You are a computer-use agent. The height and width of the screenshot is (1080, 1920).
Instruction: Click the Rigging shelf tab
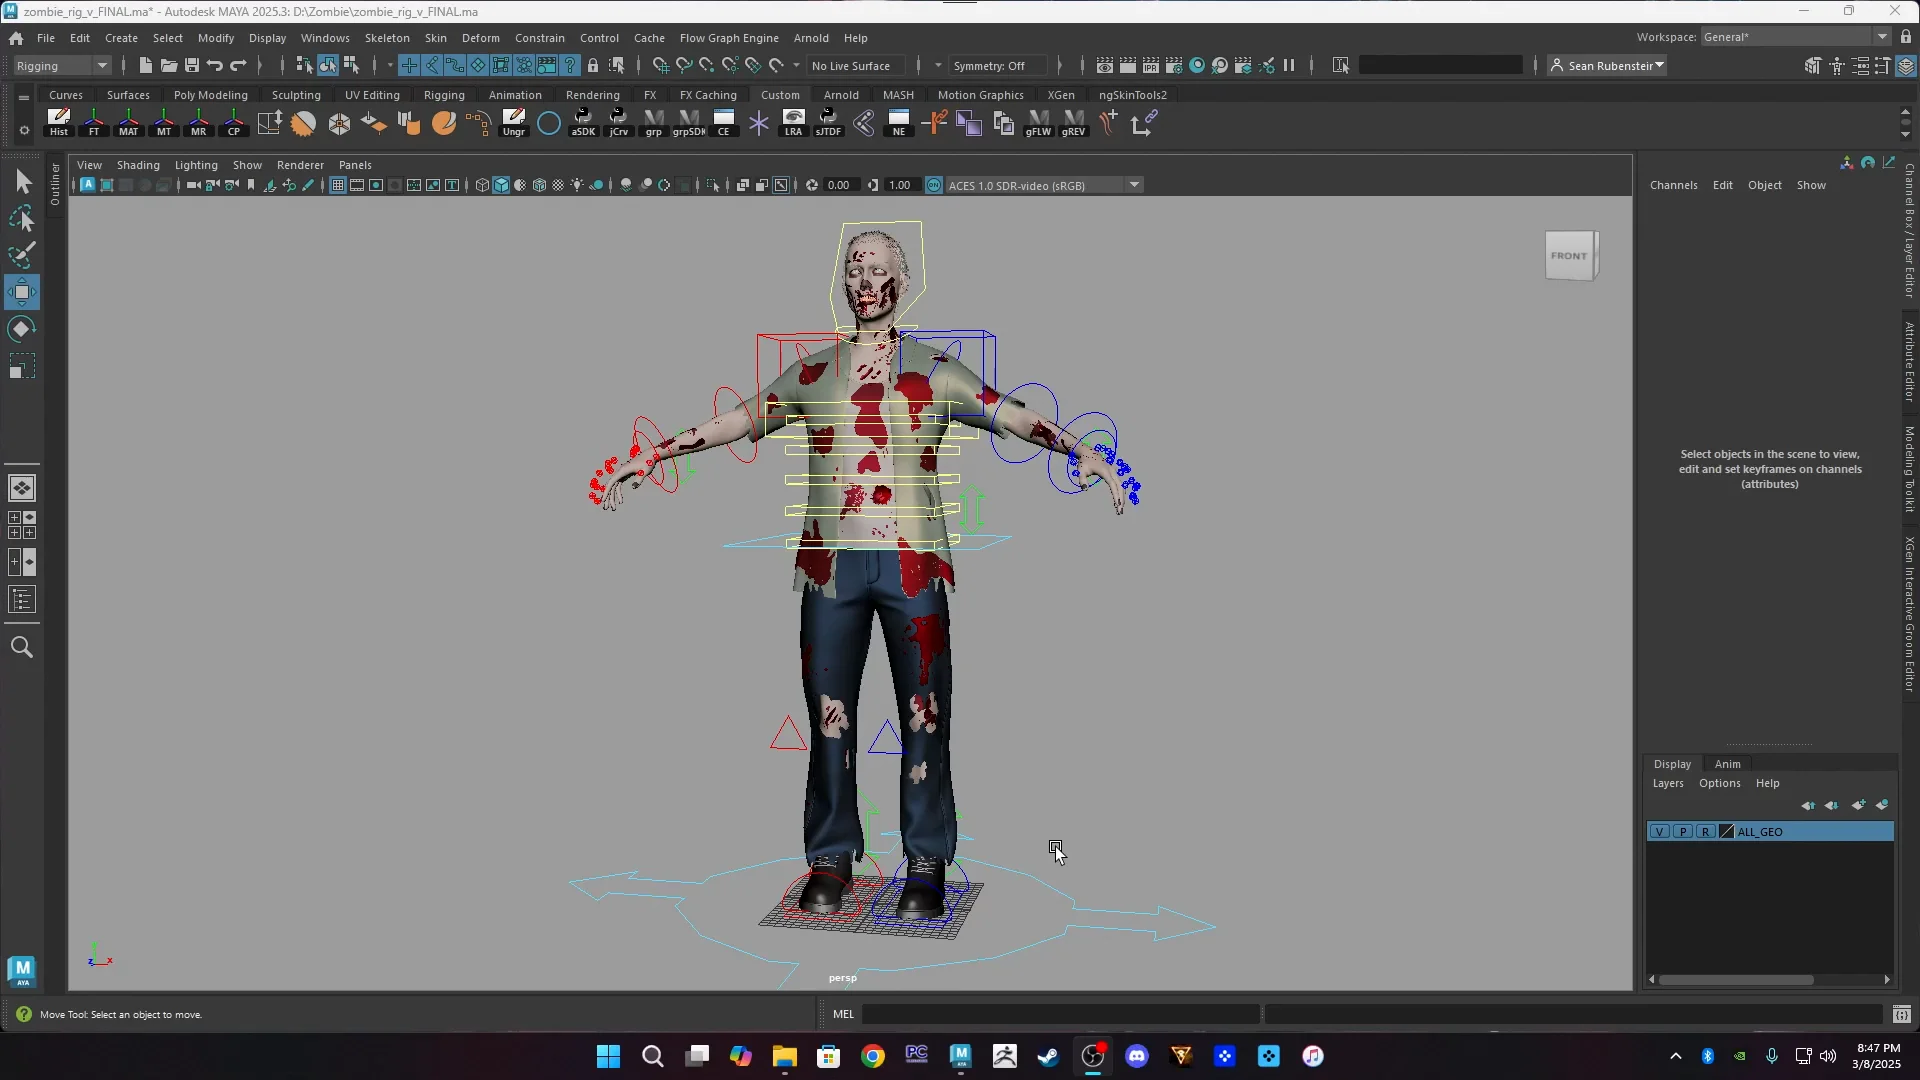(x=444, y=94)
